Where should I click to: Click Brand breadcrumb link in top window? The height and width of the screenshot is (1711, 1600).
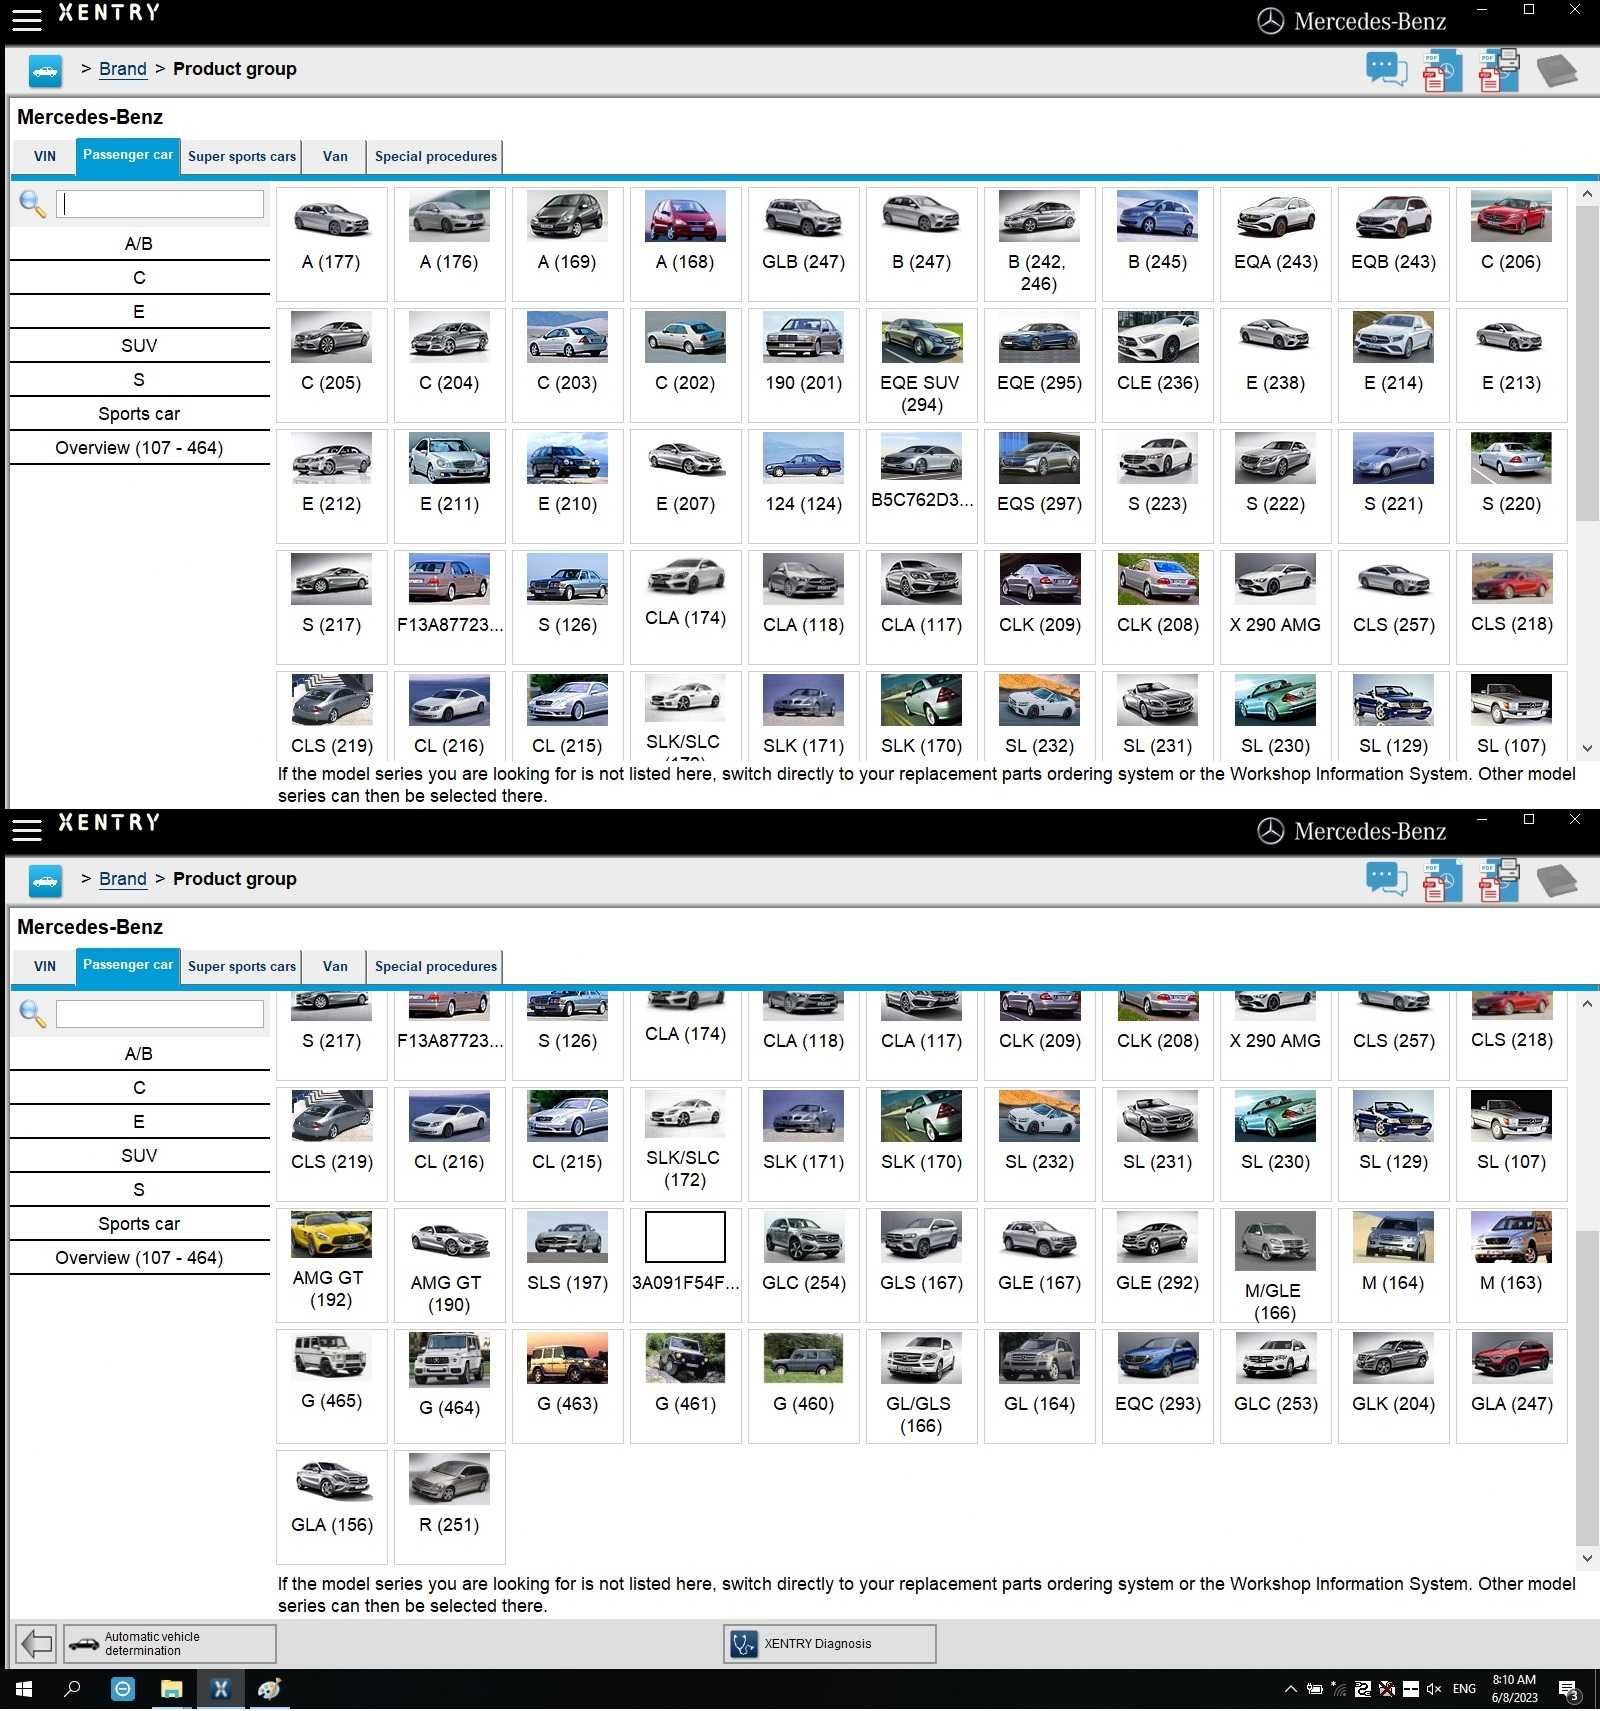123,69
